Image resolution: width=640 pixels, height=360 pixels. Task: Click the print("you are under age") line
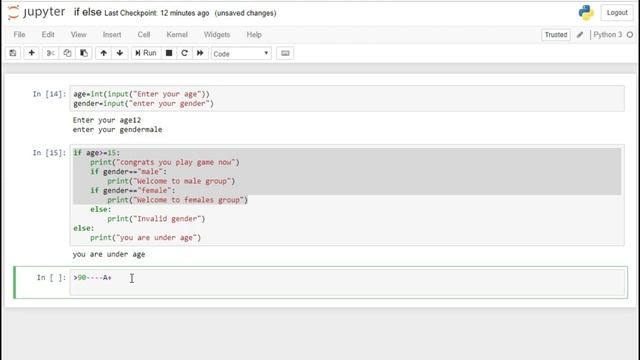[x=146, y=238]
